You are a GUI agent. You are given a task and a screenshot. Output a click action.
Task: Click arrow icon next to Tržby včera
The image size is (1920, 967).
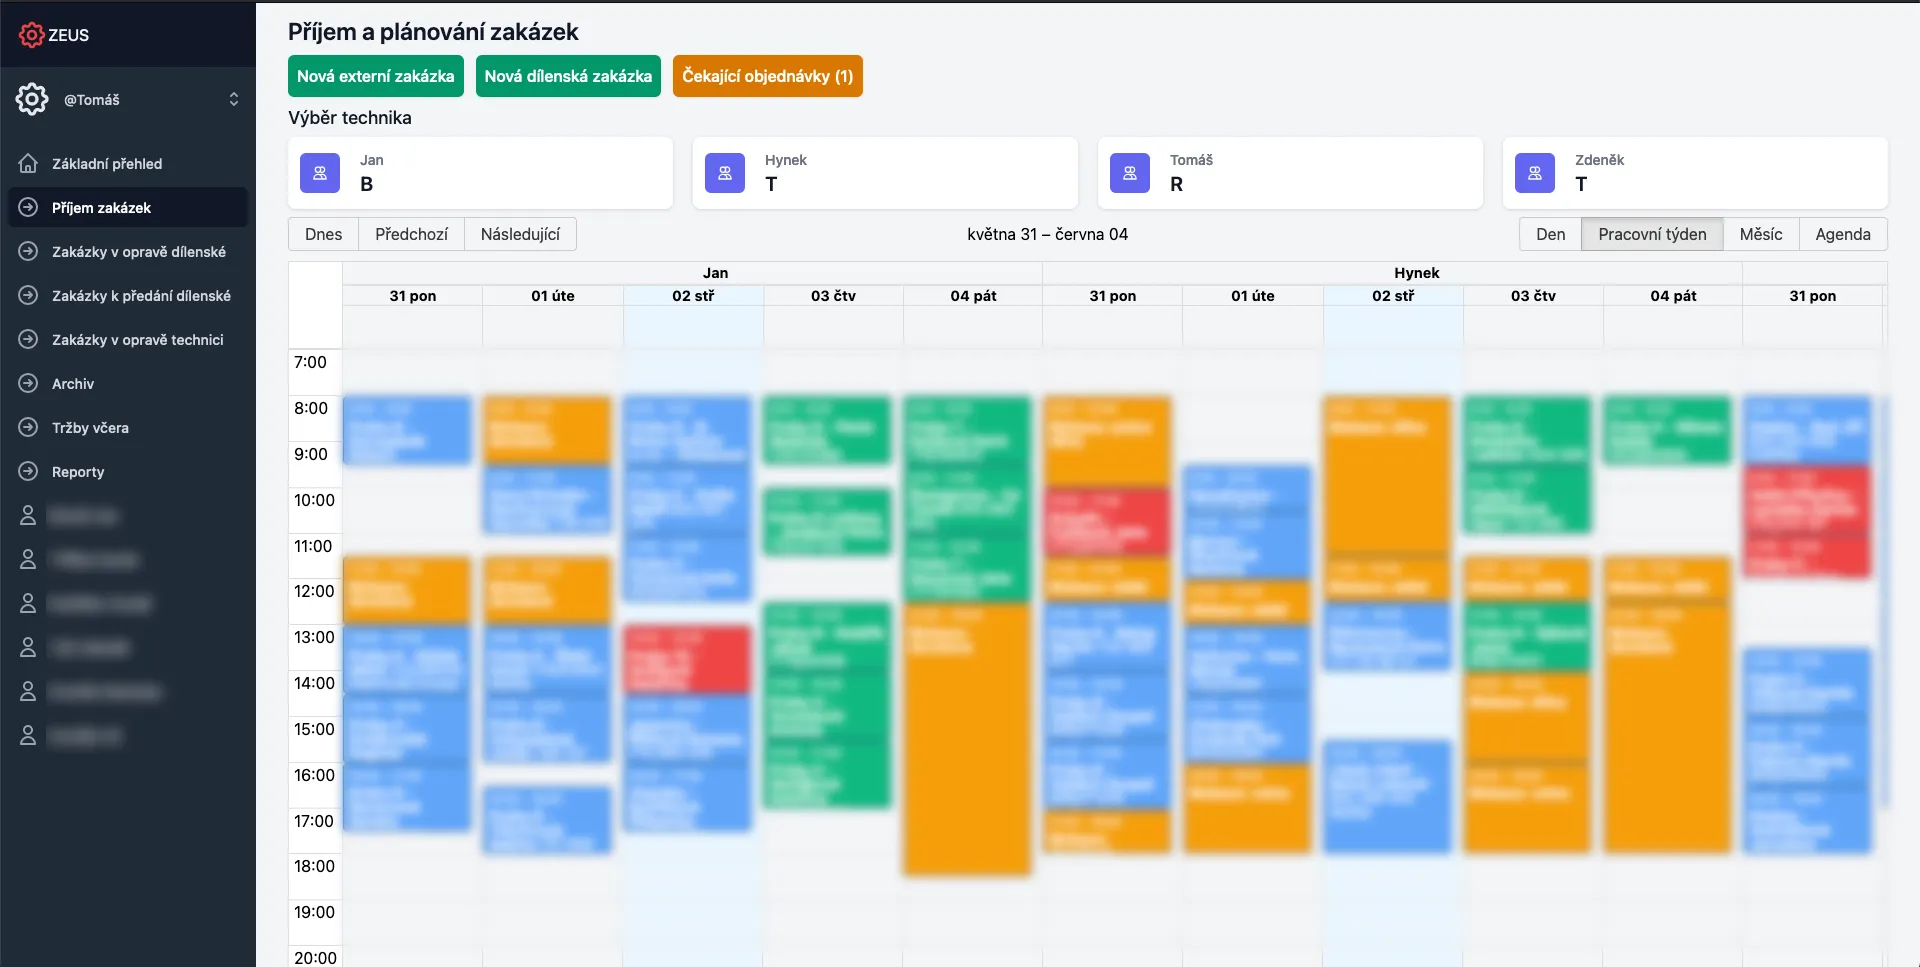tap(28, 427)
